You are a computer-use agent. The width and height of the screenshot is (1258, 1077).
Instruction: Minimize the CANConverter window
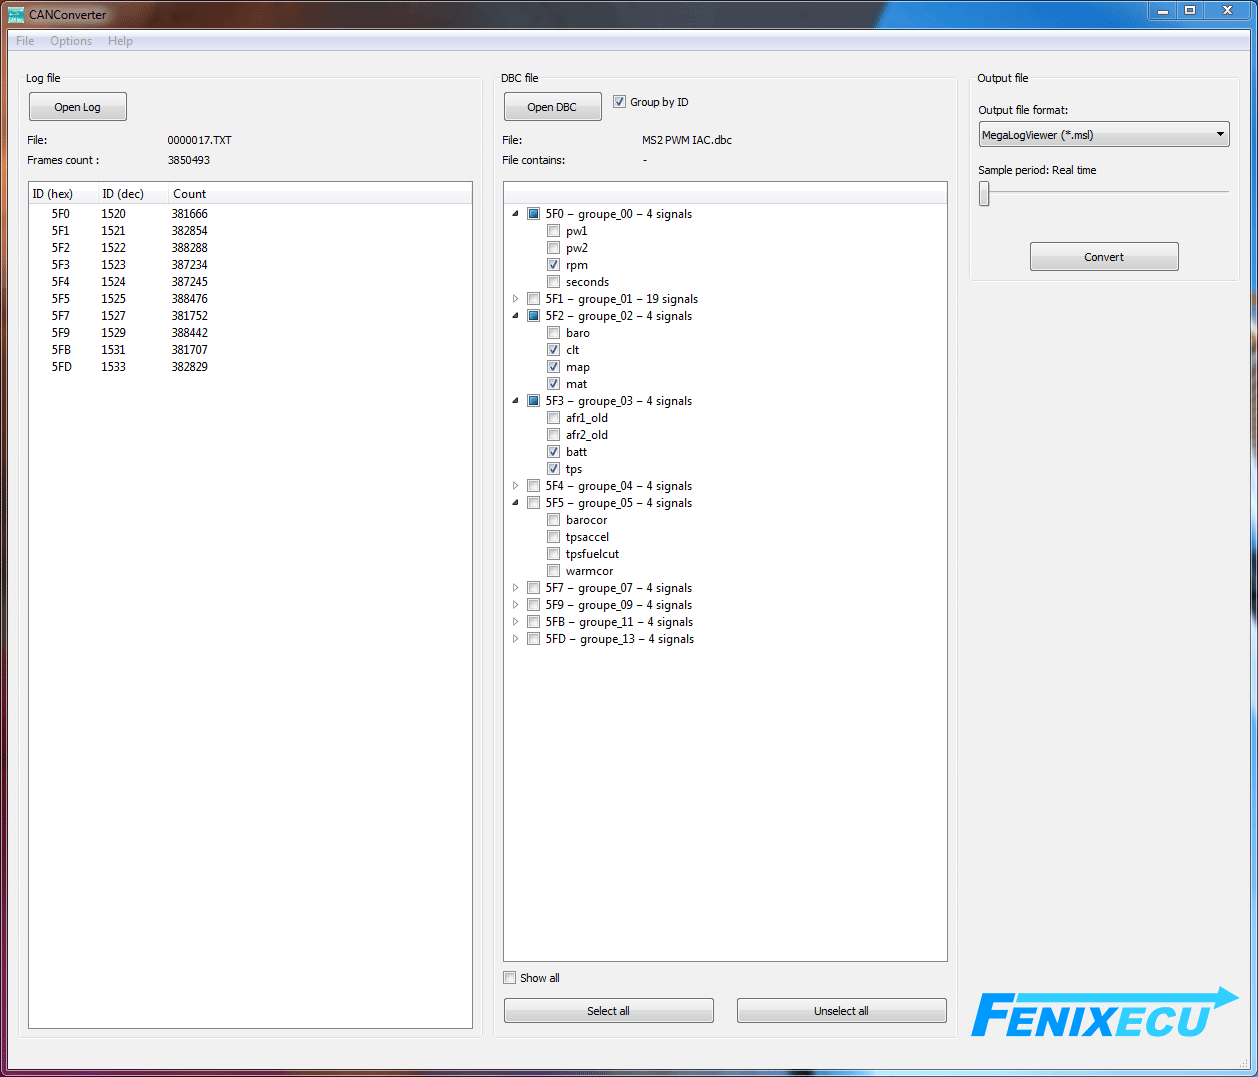[x=1162, y=11]
